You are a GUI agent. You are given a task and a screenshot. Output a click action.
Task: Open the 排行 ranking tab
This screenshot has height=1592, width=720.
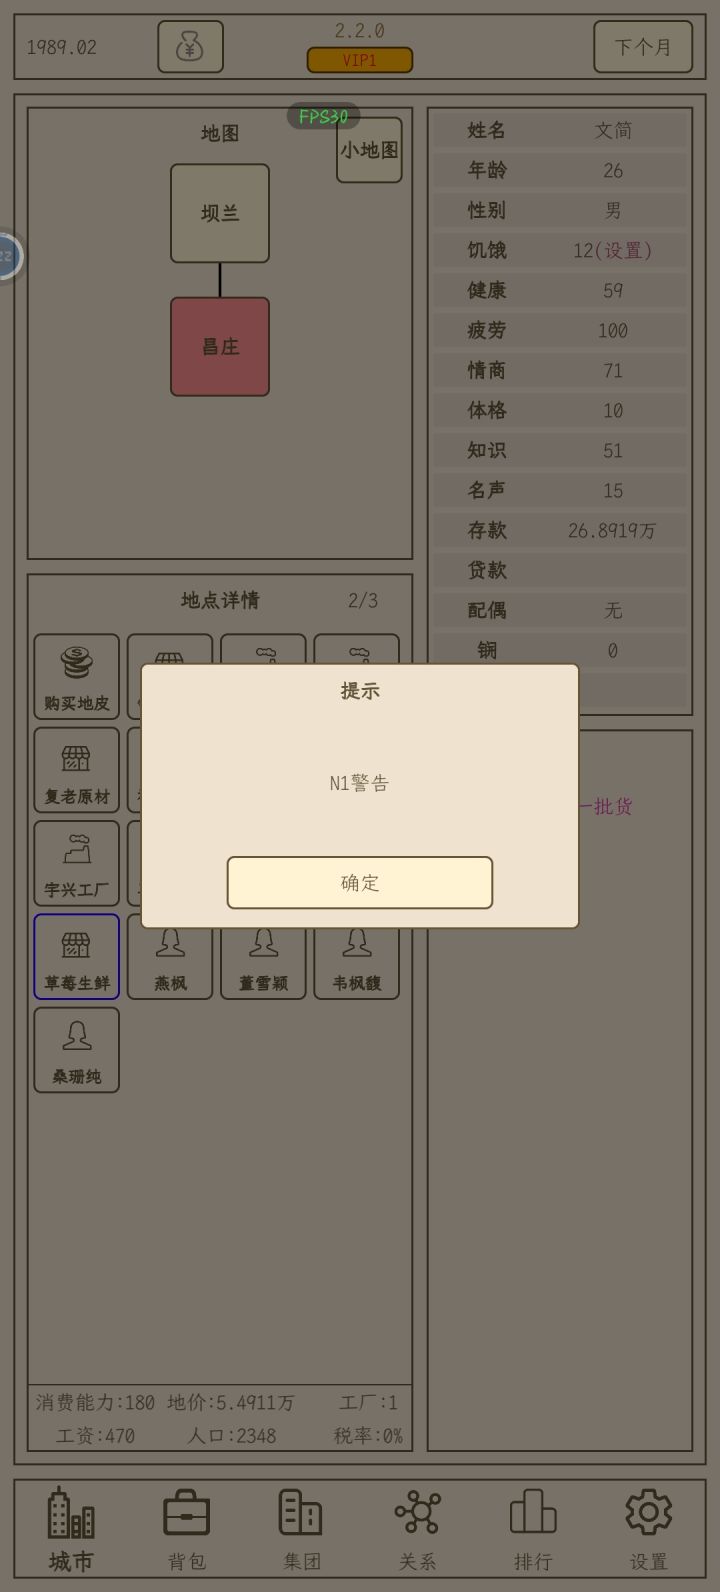coord(533,1530)
